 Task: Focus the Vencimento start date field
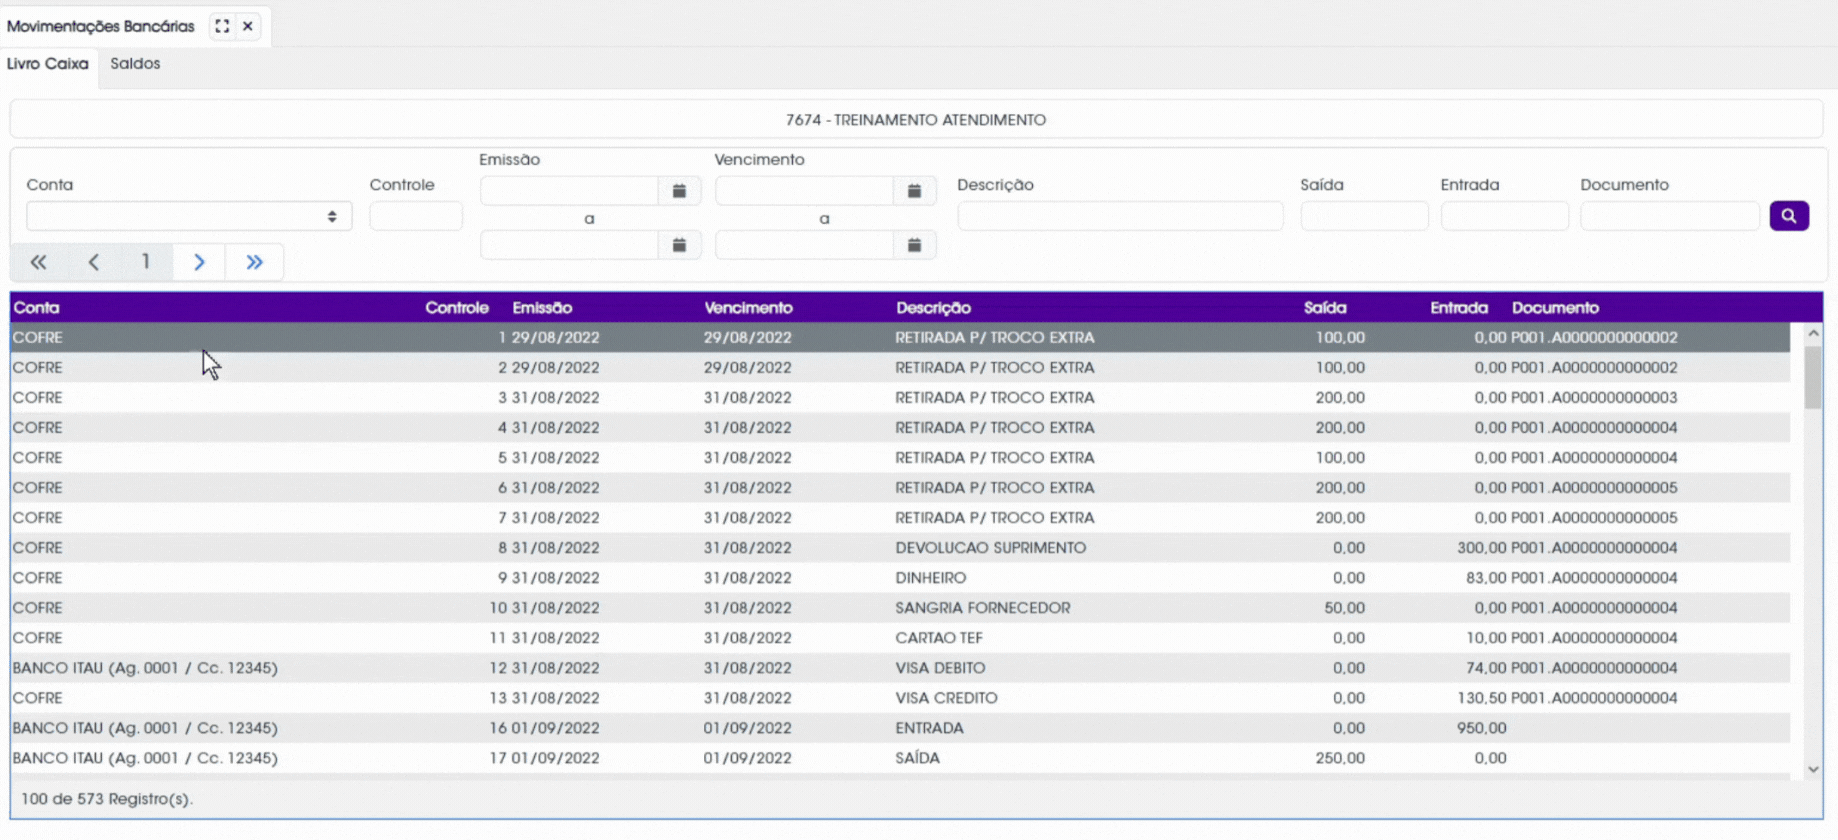click(804, 191)
